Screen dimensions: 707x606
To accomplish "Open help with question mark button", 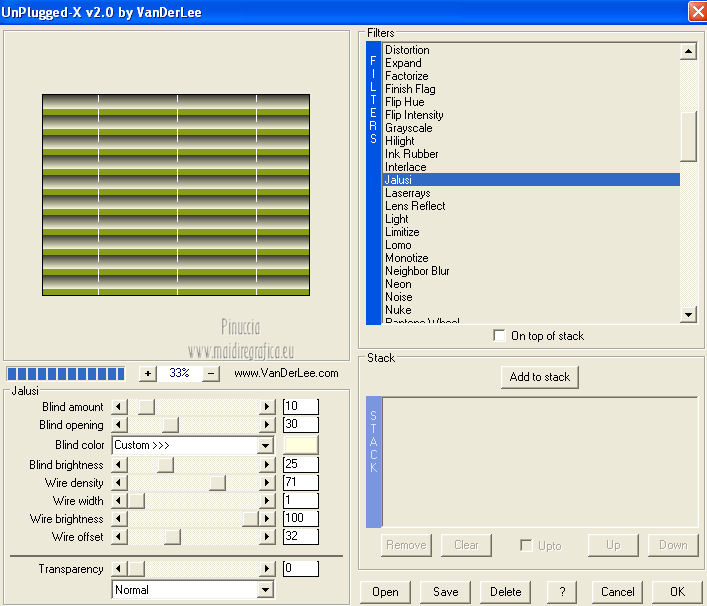I will 562,592.
